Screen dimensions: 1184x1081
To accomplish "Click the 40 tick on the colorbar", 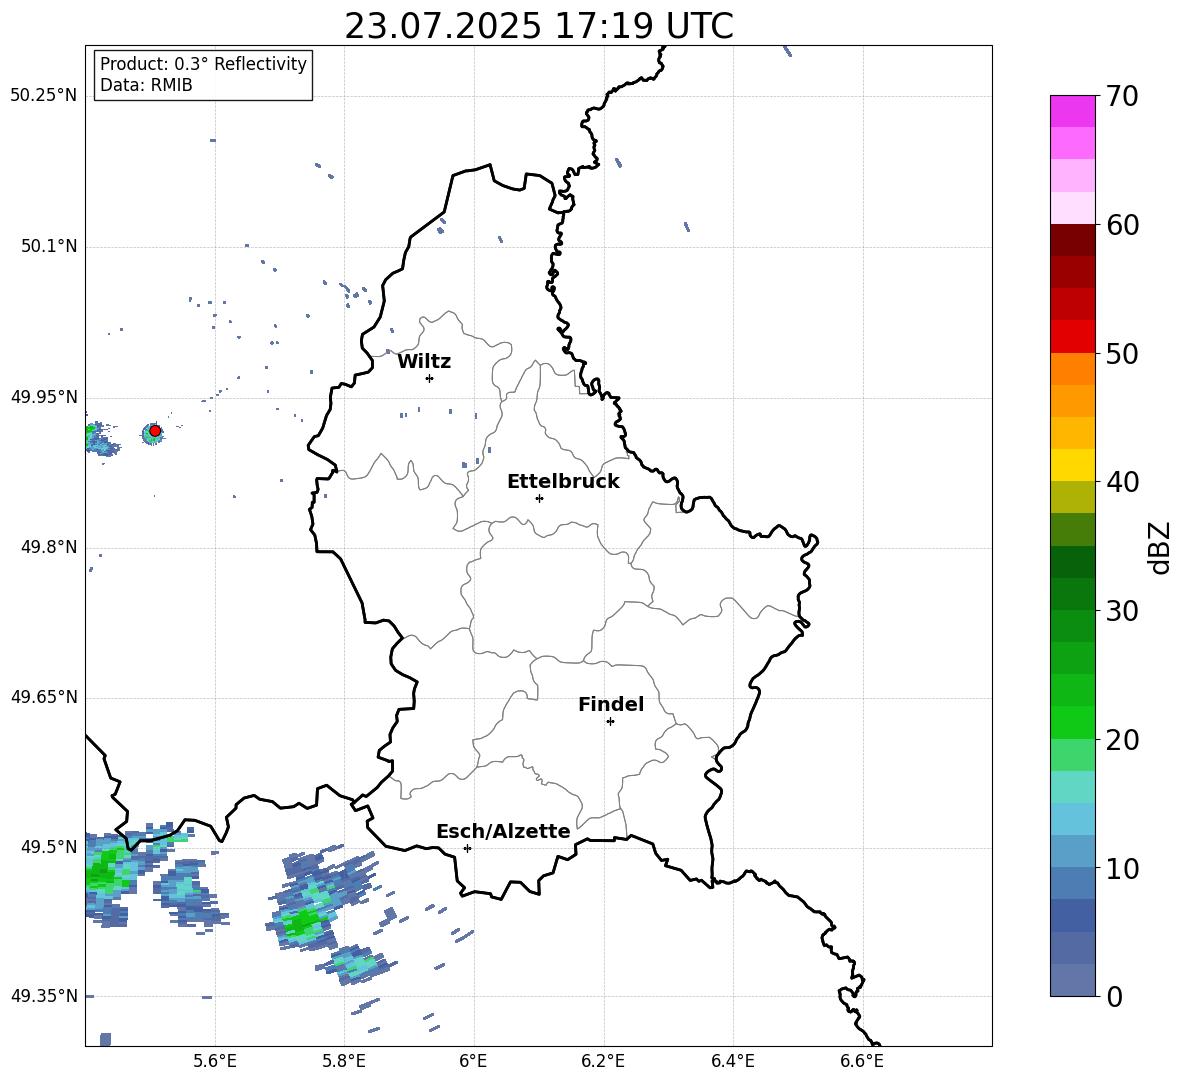I will 1122,482.
